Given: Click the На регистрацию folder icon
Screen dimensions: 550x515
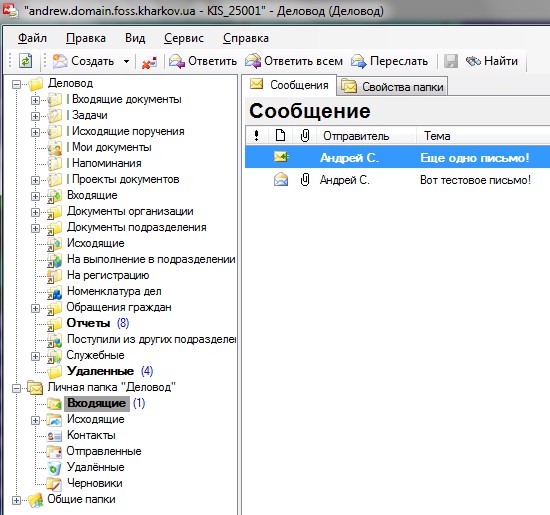Looking at the screenshot, I should click(55, 276).
